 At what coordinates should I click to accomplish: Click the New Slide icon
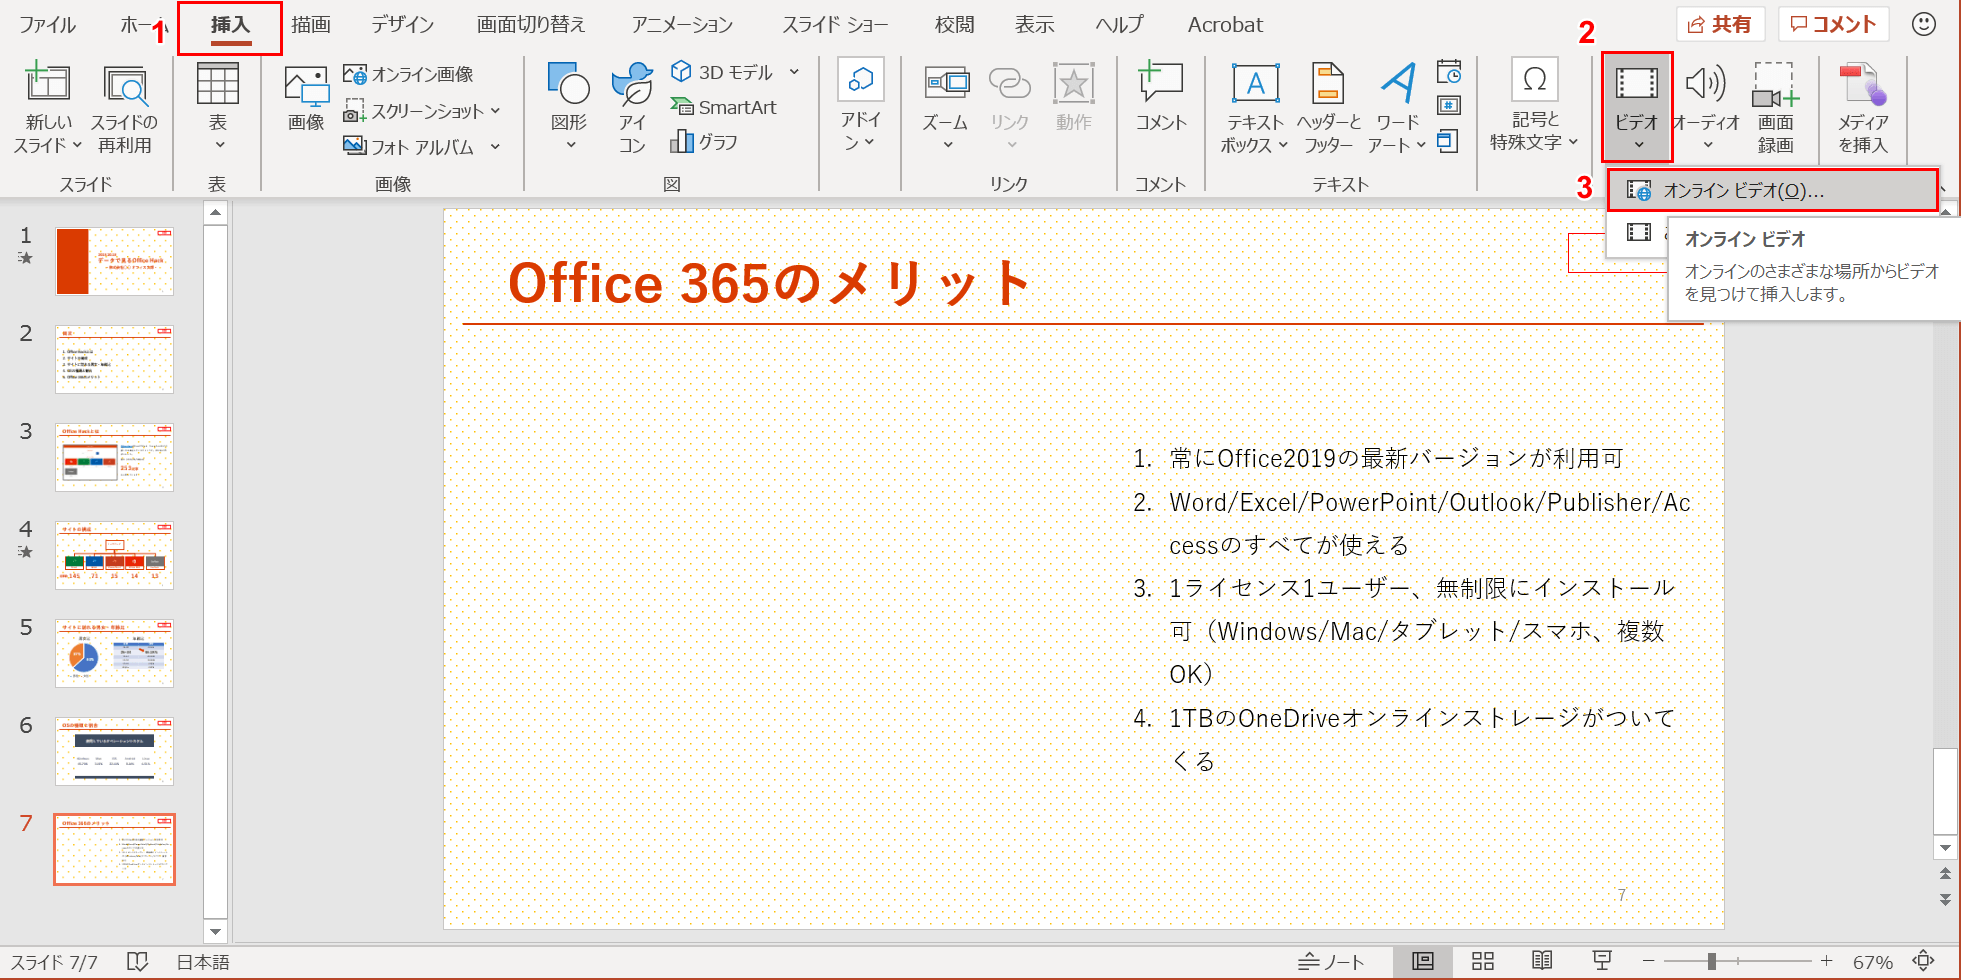47,83
